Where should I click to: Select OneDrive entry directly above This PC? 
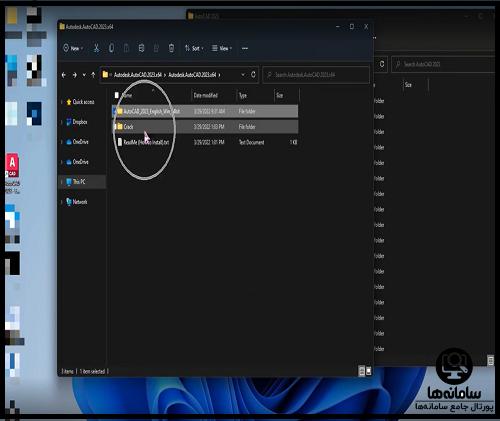pyautogui.click(x=80, y=162)
